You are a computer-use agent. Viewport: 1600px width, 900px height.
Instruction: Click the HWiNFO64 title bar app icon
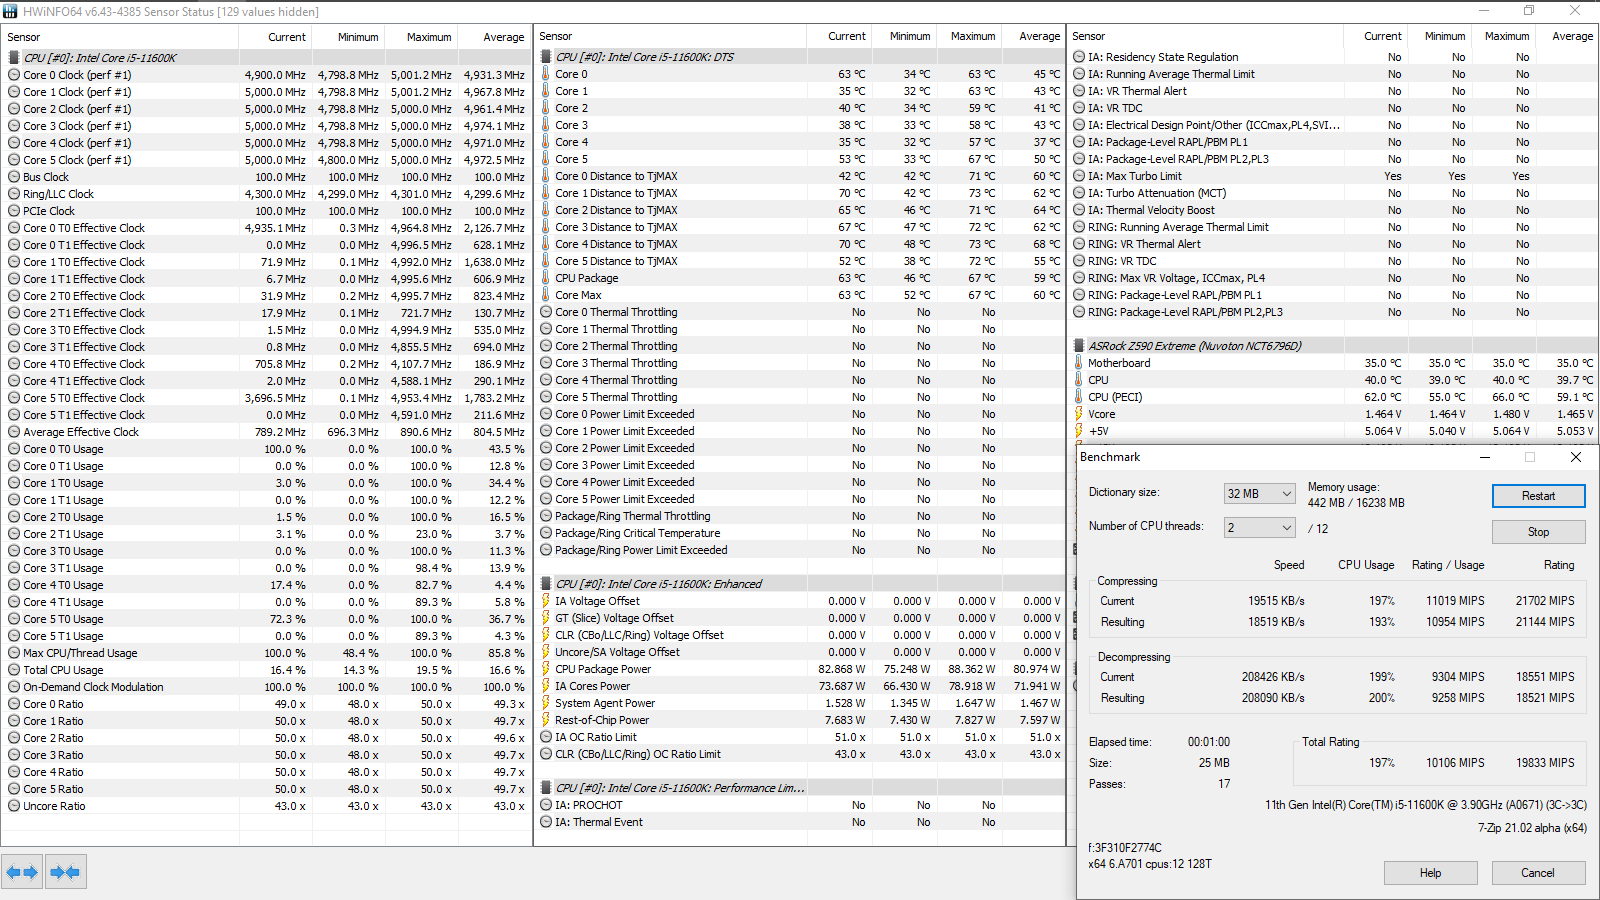point(10,11)
